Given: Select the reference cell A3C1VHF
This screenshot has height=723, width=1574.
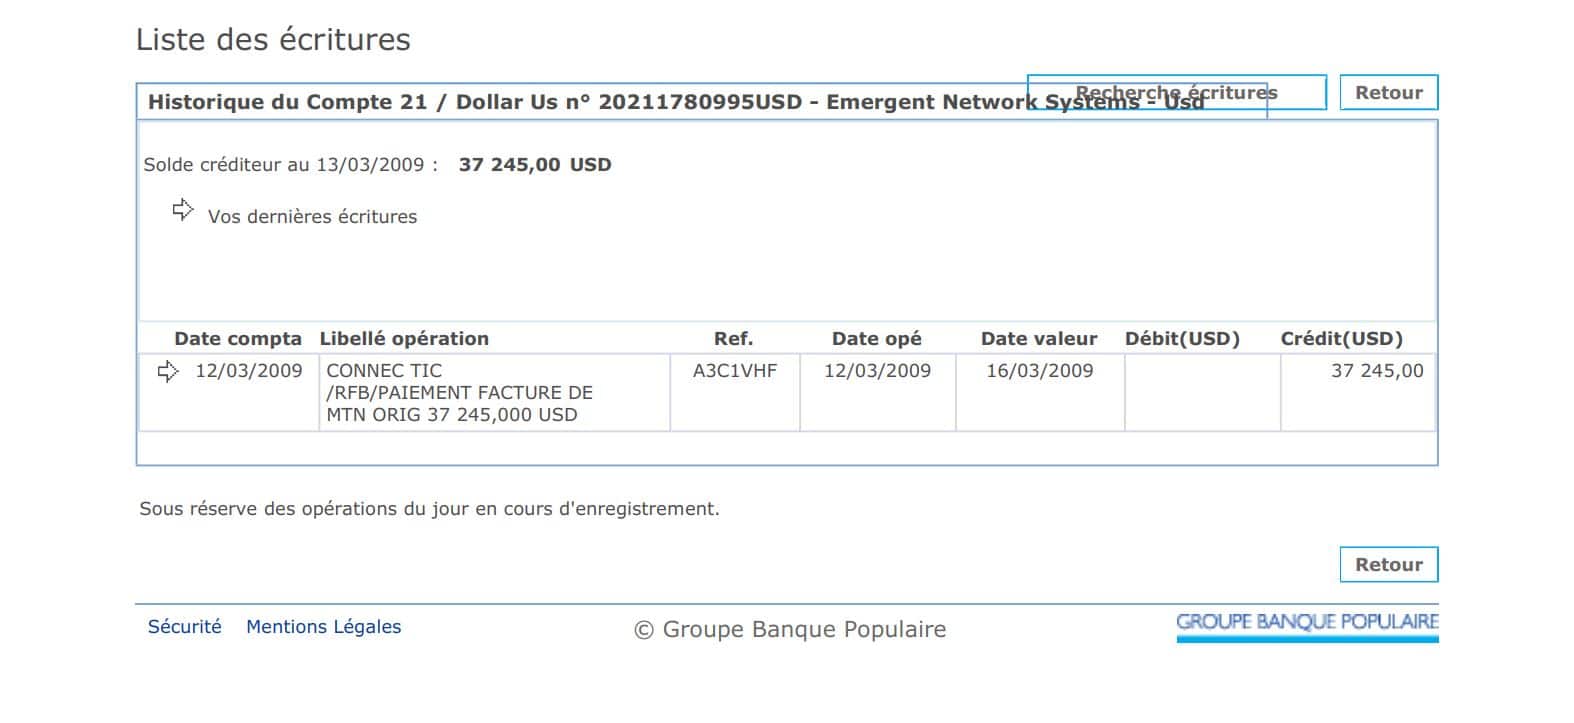Looking at the screenshot, I should pos(735,392).
